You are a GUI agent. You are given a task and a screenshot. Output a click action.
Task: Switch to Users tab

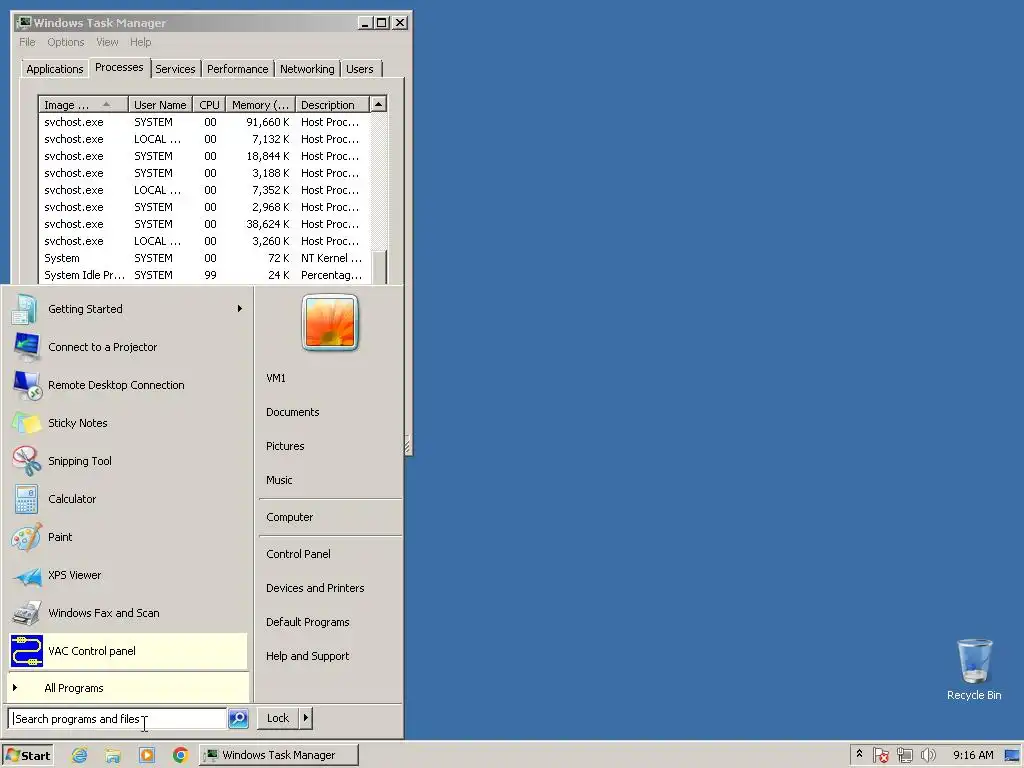360,69
